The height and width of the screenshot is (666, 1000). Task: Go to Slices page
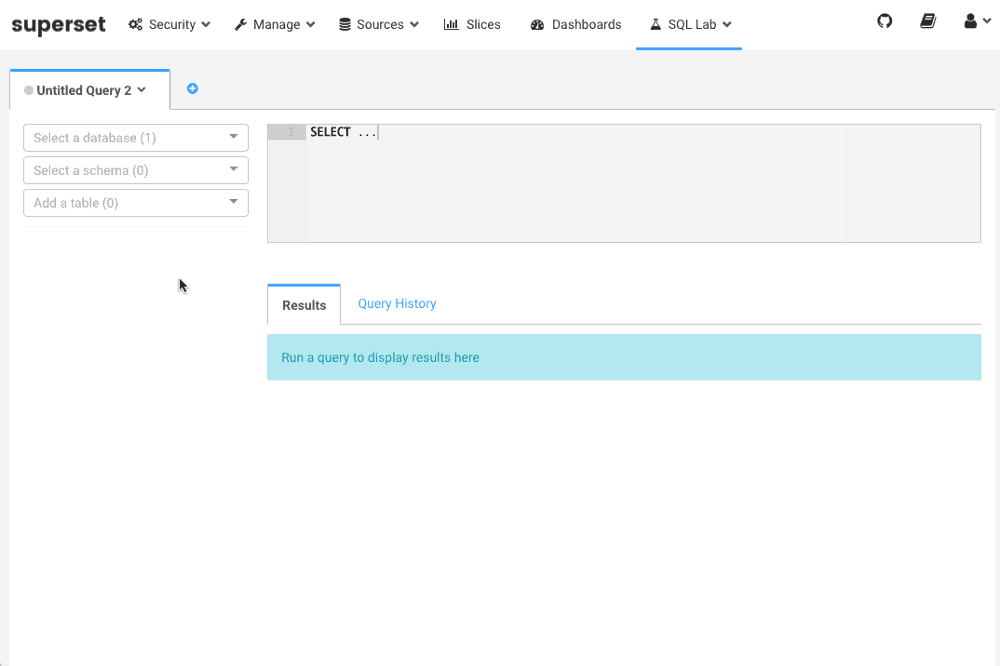[x=472, y=24]
